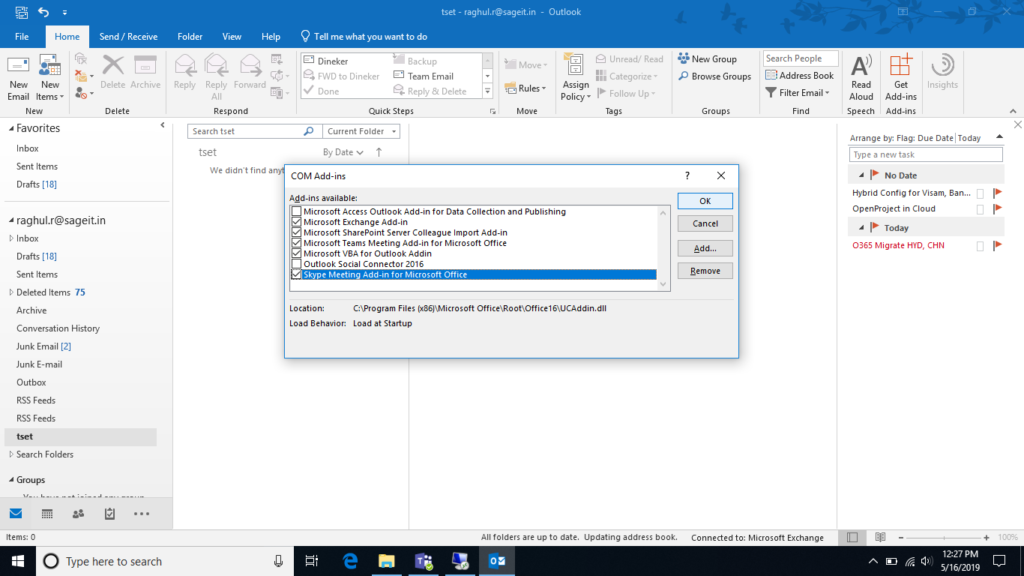Open the Tasks view in bottom navigation
1024x576 pixels.
(110, 514)
